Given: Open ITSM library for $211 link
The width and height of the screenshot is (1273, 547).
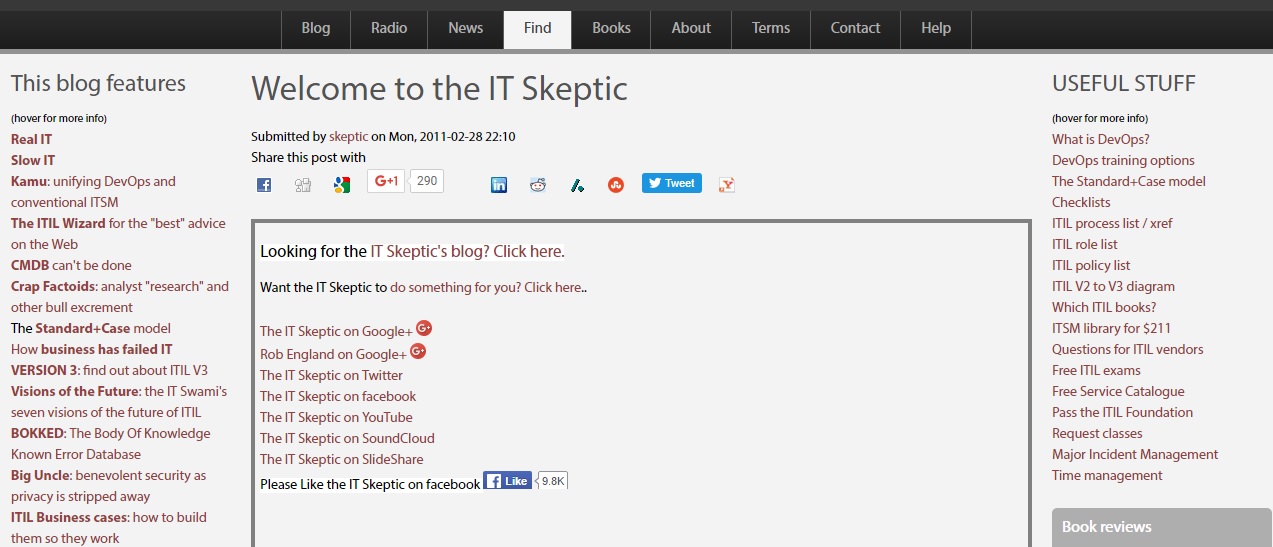Looking at the screenshot, I should coord(1111,328).
